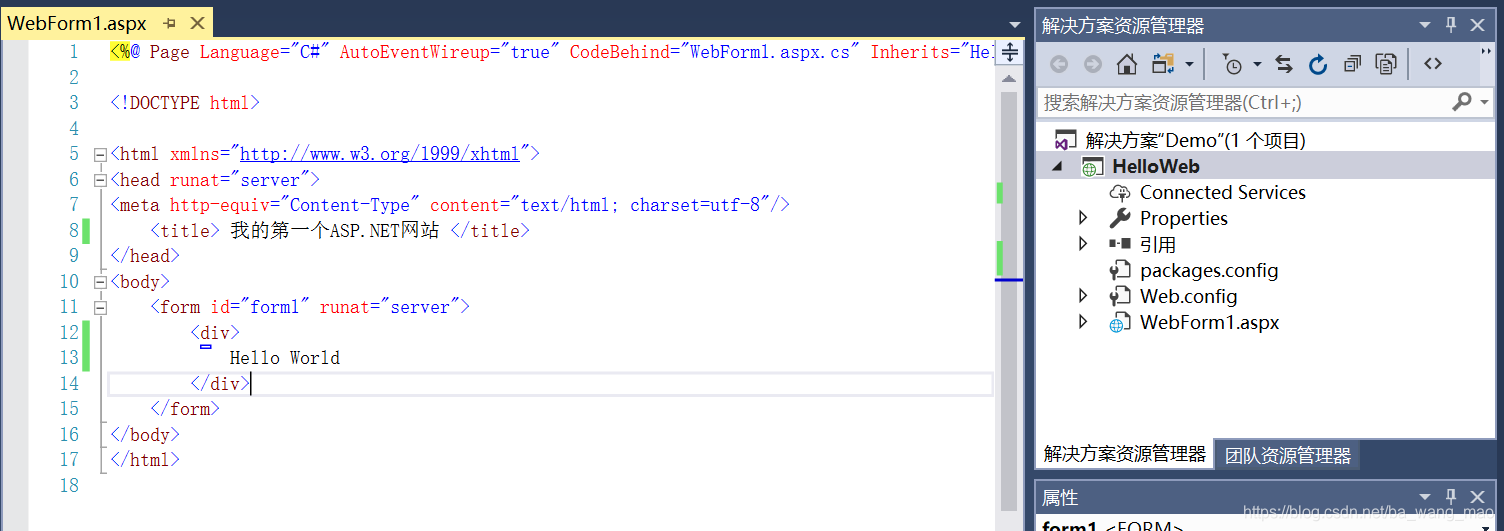Collapse All items in Solution Explorer

point(1352,64)
